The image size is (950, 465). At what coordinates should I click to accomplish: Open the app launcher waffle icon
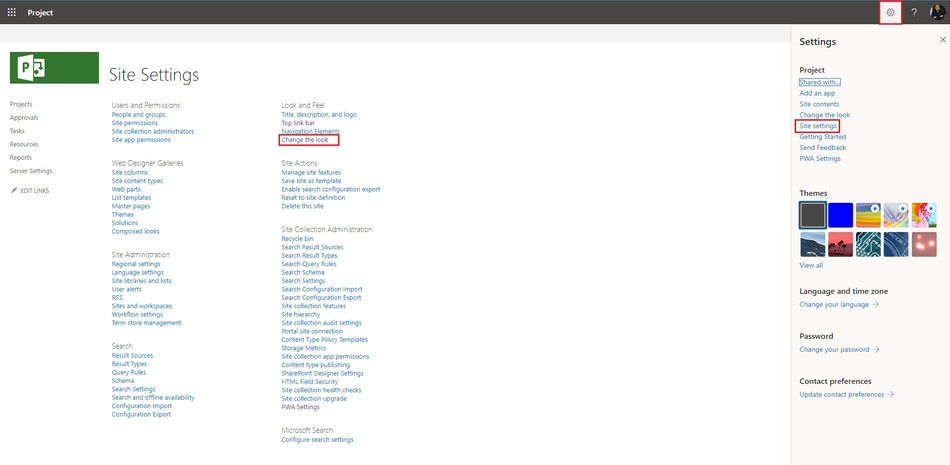pos(12,12)
